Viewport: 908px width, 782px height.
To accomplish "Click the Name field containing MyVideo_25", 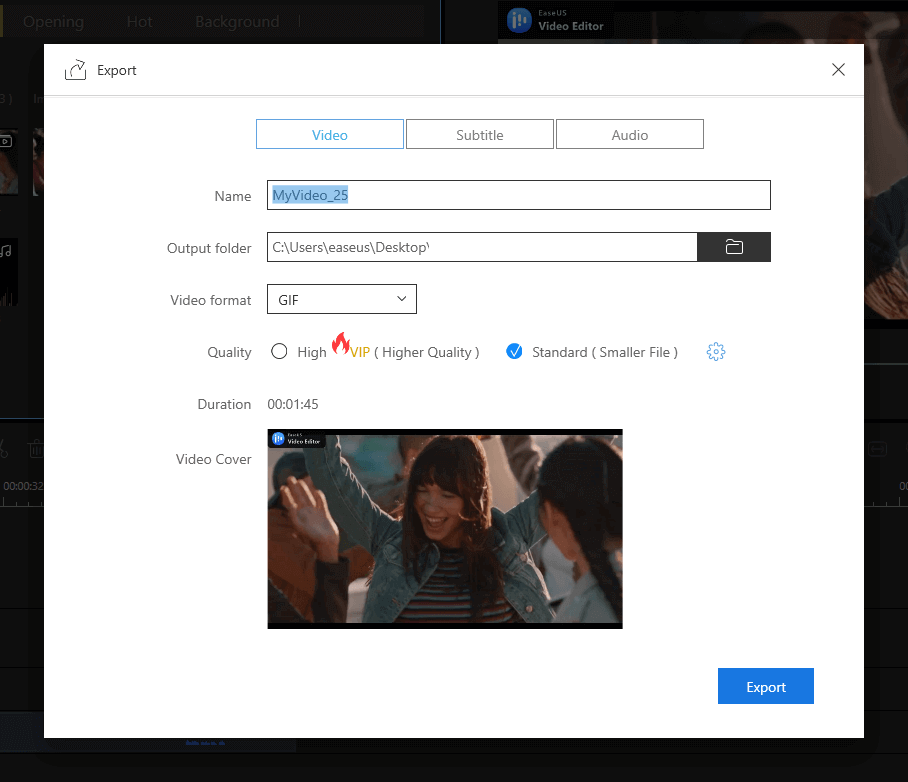I will click(x=519, y=196).
